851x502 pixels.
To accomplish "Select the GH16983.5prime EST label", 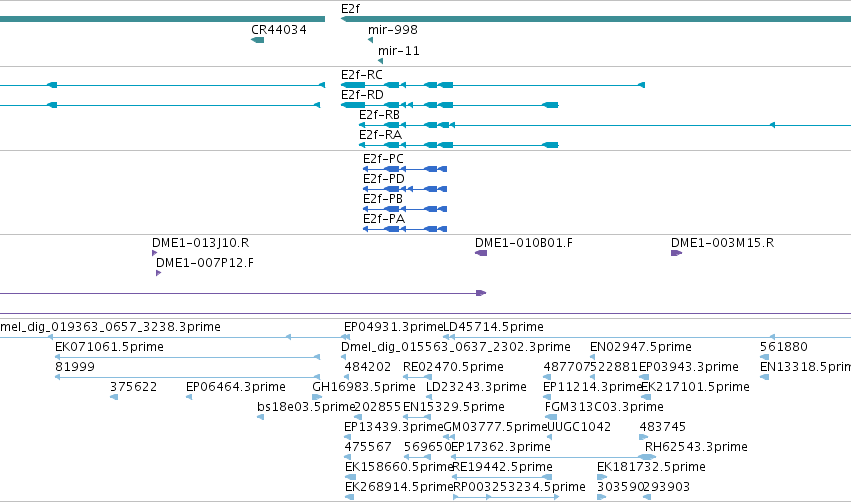I will (x=364, y=387).
